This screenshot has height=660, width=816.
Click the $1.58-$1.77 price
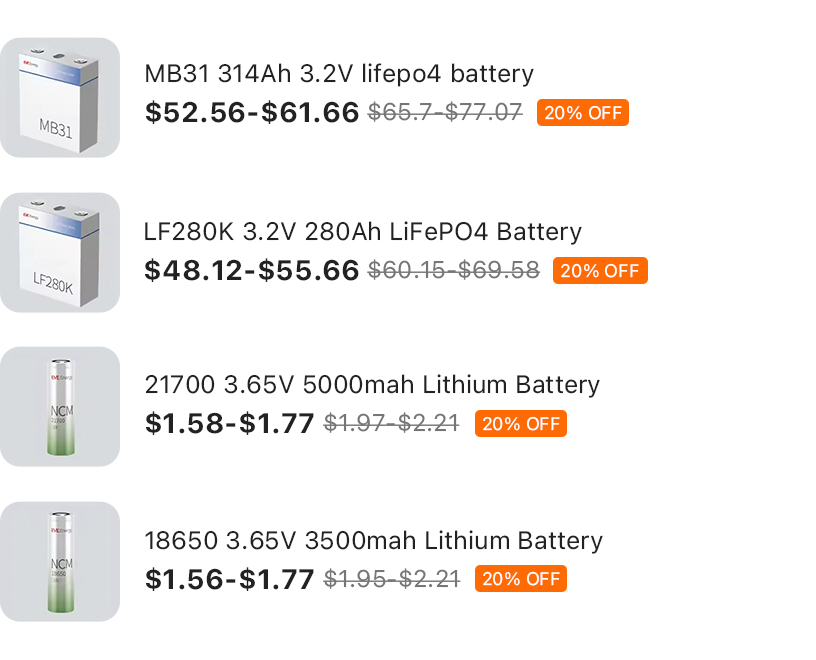[x=230, y=423]
